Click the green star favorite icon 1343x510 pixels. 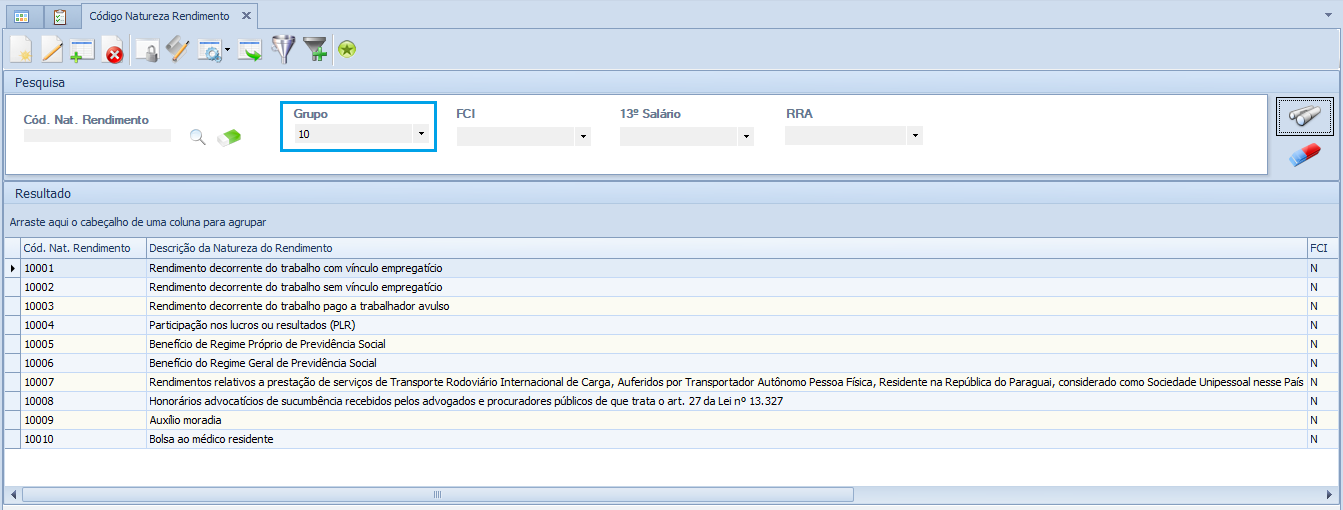[x=347, y=49]
